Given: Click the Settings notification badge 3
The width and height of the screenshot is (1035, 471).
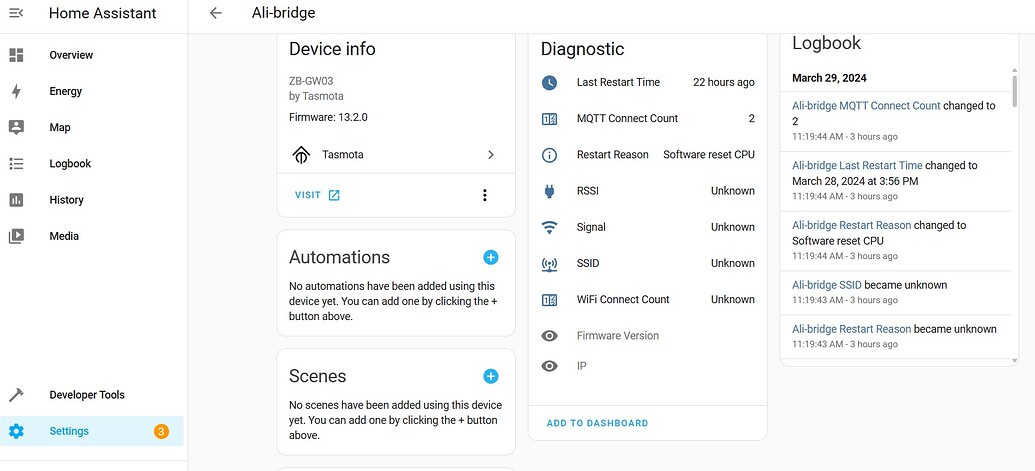Looking at the screenshot, I should [161, 431].
